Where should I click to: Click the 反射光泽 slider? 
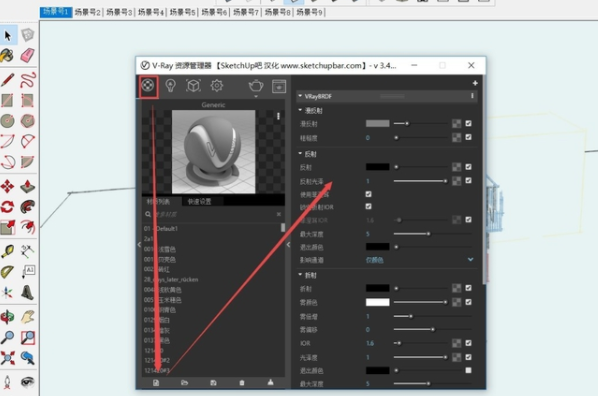click(x=420, y=181)
